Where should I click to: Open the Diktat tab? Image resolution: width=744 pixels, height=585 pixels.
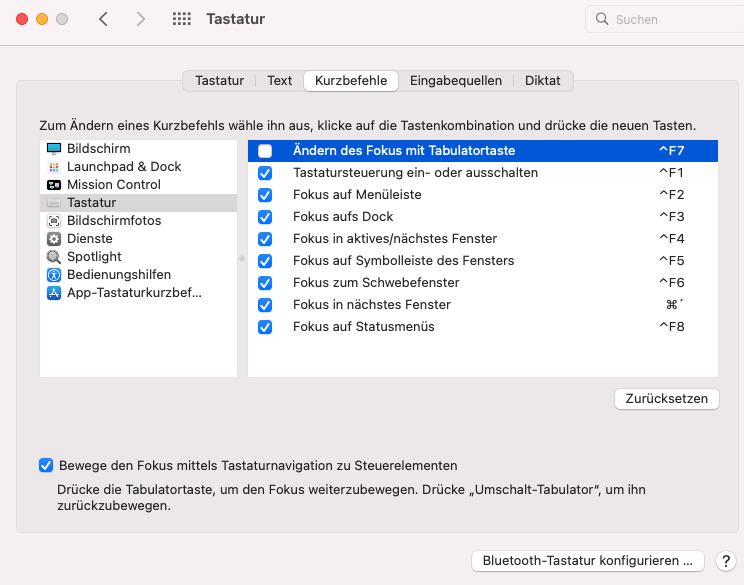[x=543, y=80]
